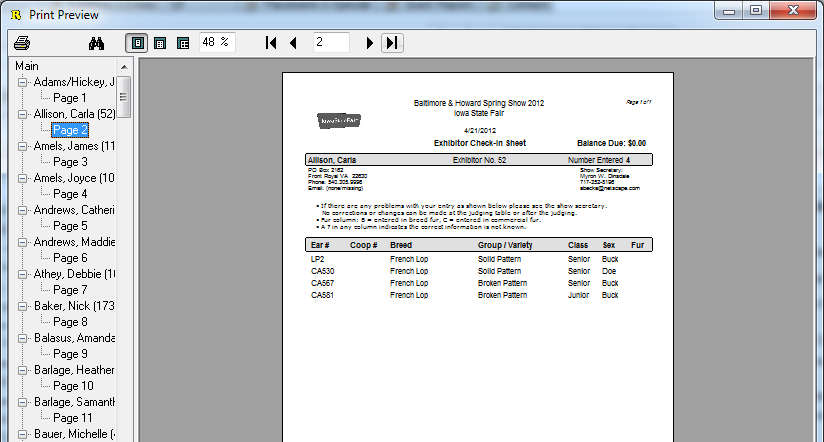Click the Iowa State Fair logo
824x442 pixels.
[x=339, y=121]
